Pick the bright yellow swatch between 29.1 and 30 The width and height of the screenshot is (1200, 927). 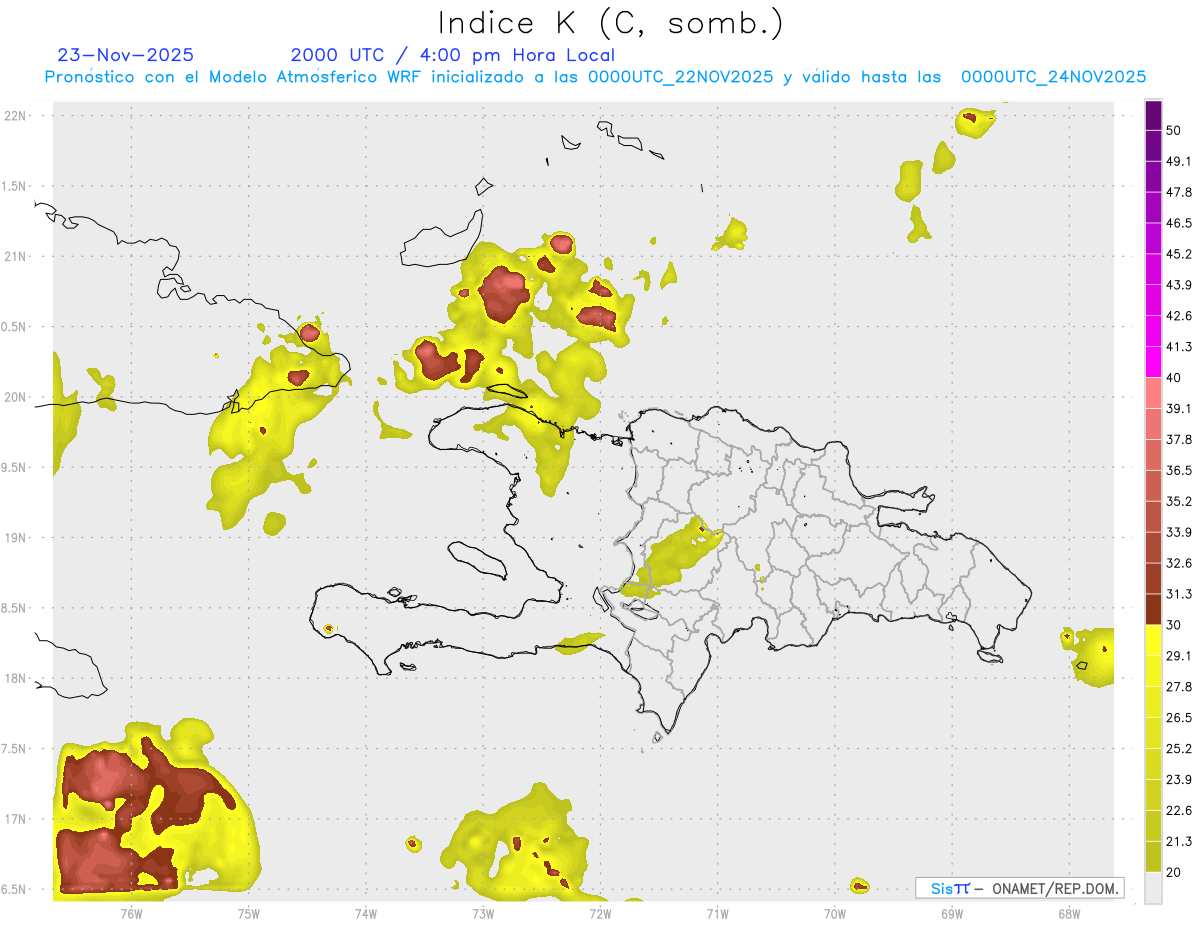coord(1153,640)
